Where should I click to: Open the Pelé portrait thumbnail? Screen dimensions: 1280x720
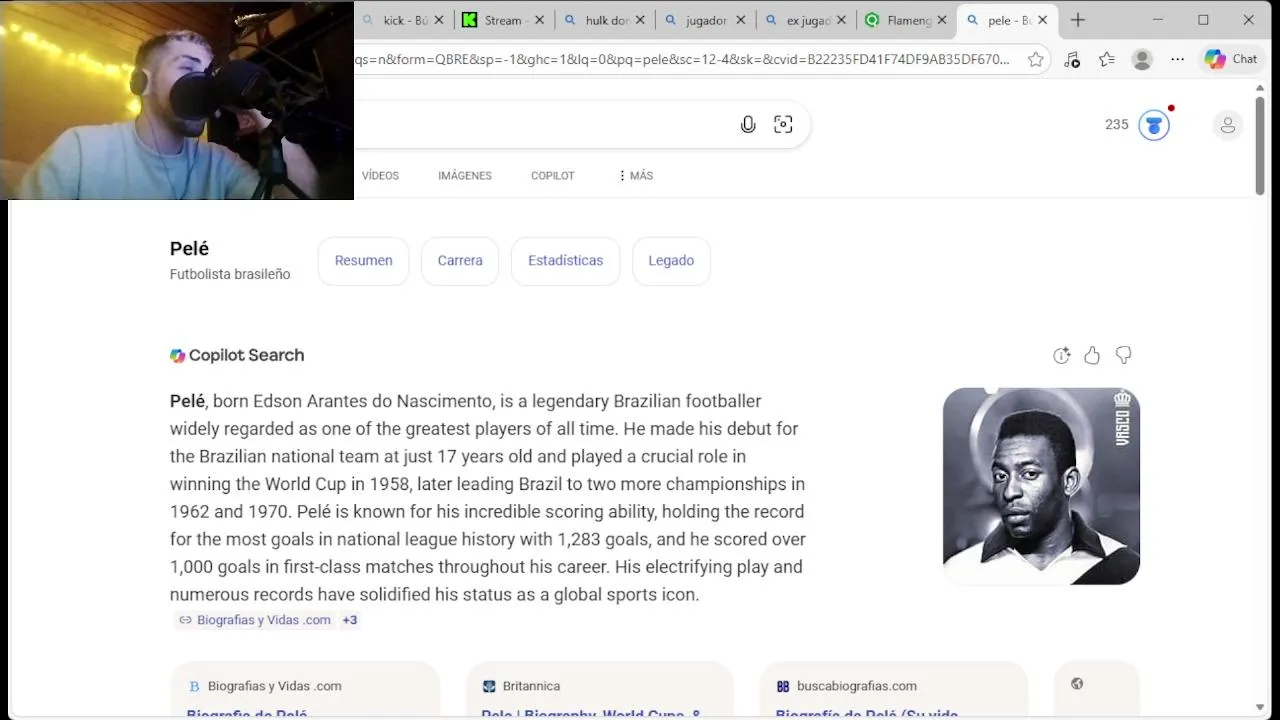tap(1041, 486)
